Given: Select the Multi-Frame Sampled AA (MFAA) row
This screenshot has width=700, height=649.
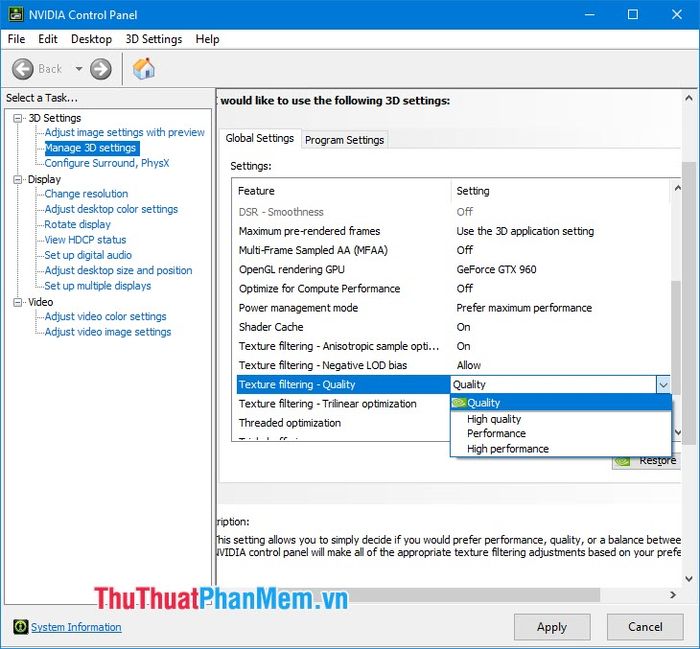Looking at the screenshot, I should (x=451, y=250).
